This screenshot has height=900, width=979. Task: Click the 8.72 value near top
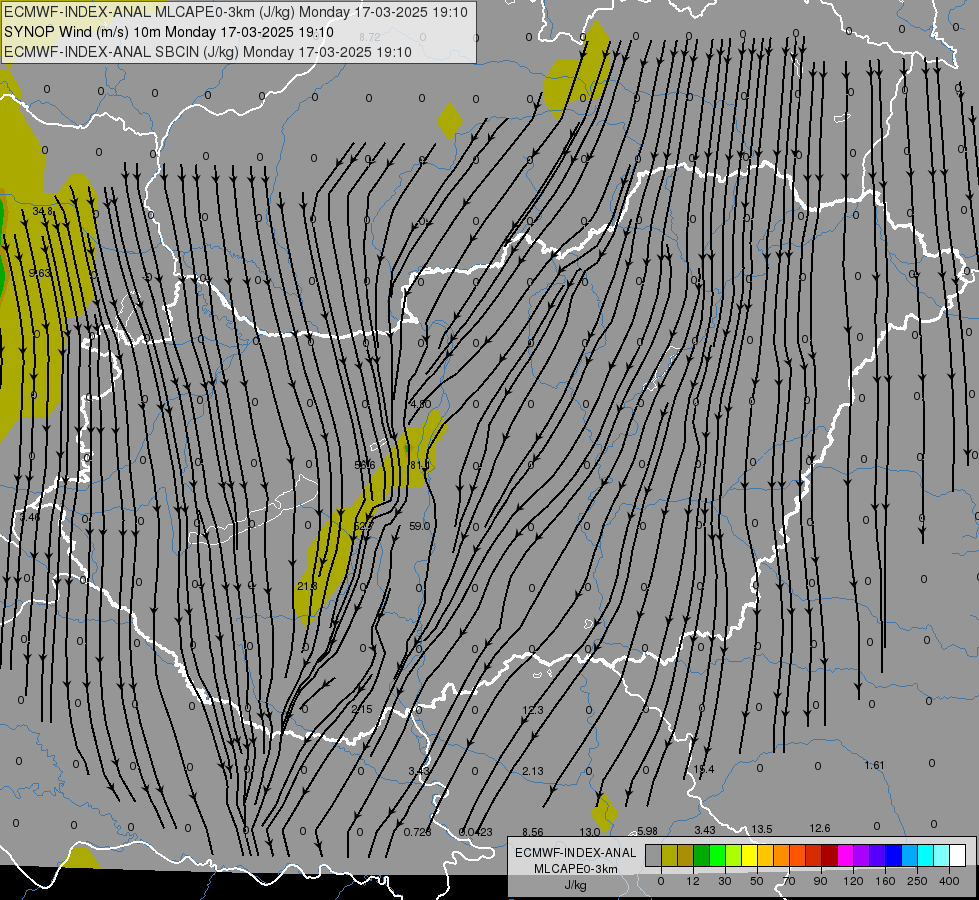(x=370, y=37)
